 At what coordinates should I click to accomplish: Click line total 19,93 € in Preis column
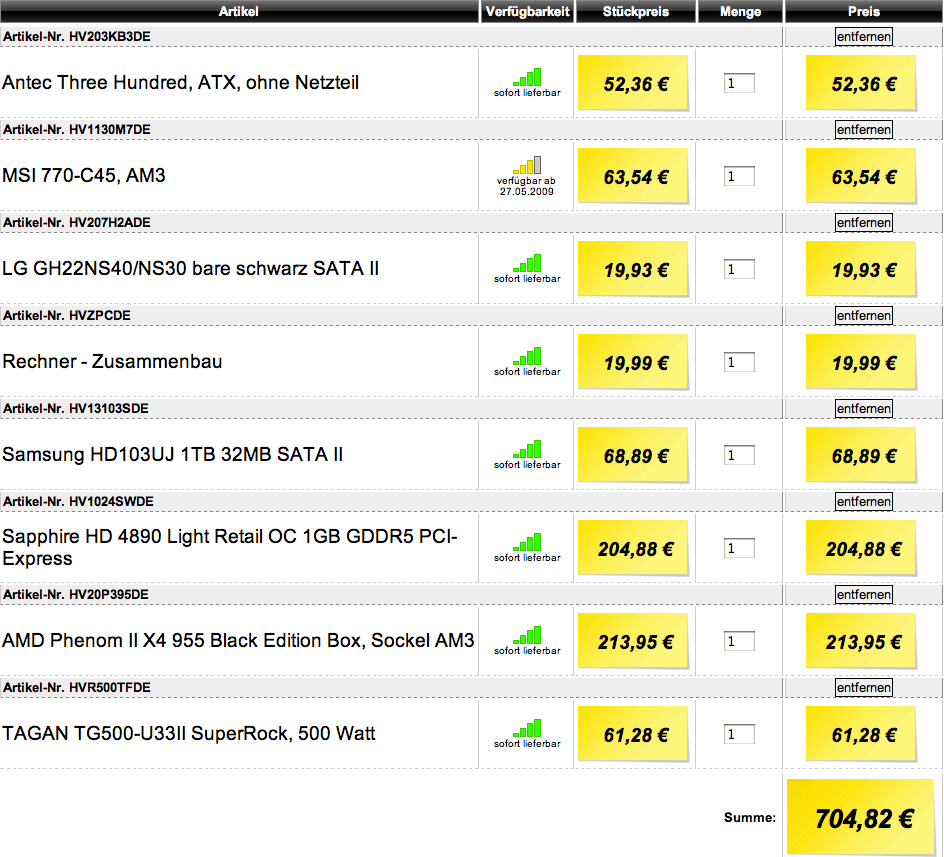(862, 269)
